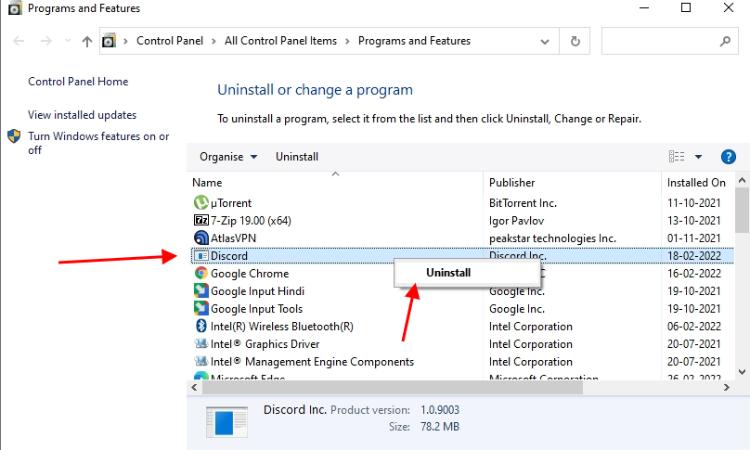Select the Google Chrome entry
Viewport: 750px width, 450px height.
250,274
